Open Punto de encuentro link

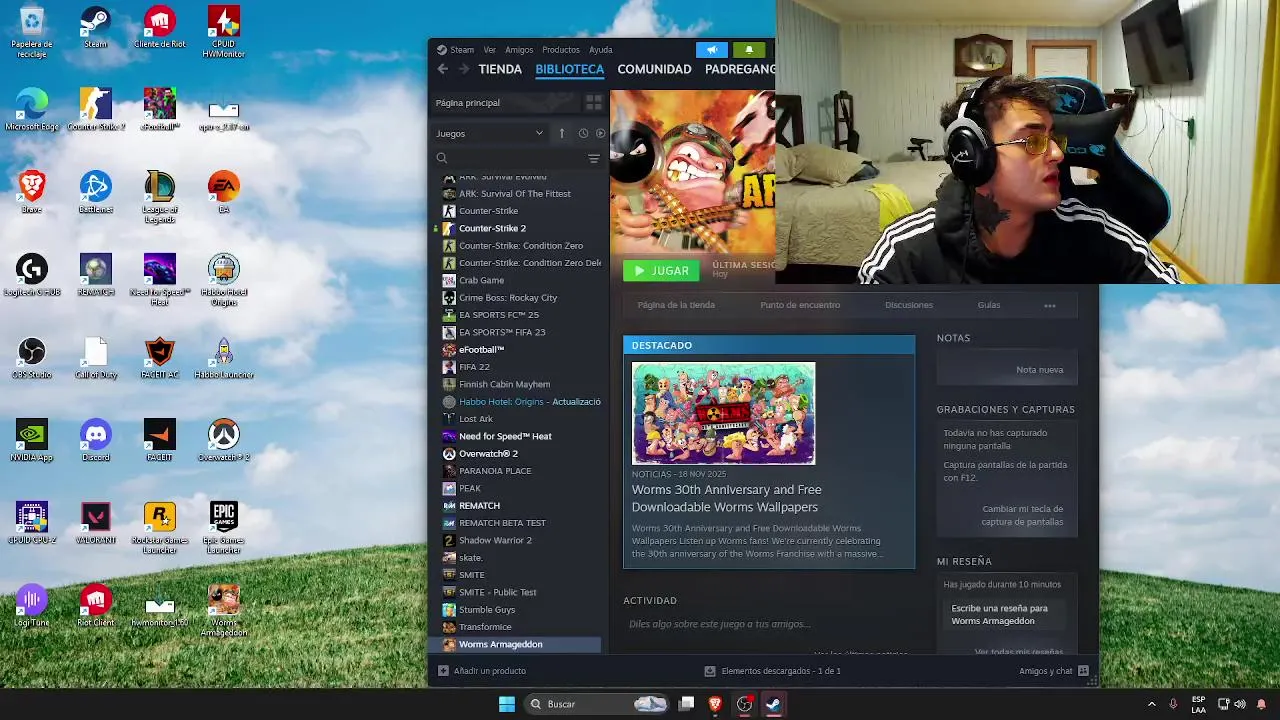(x=800, y=305)
